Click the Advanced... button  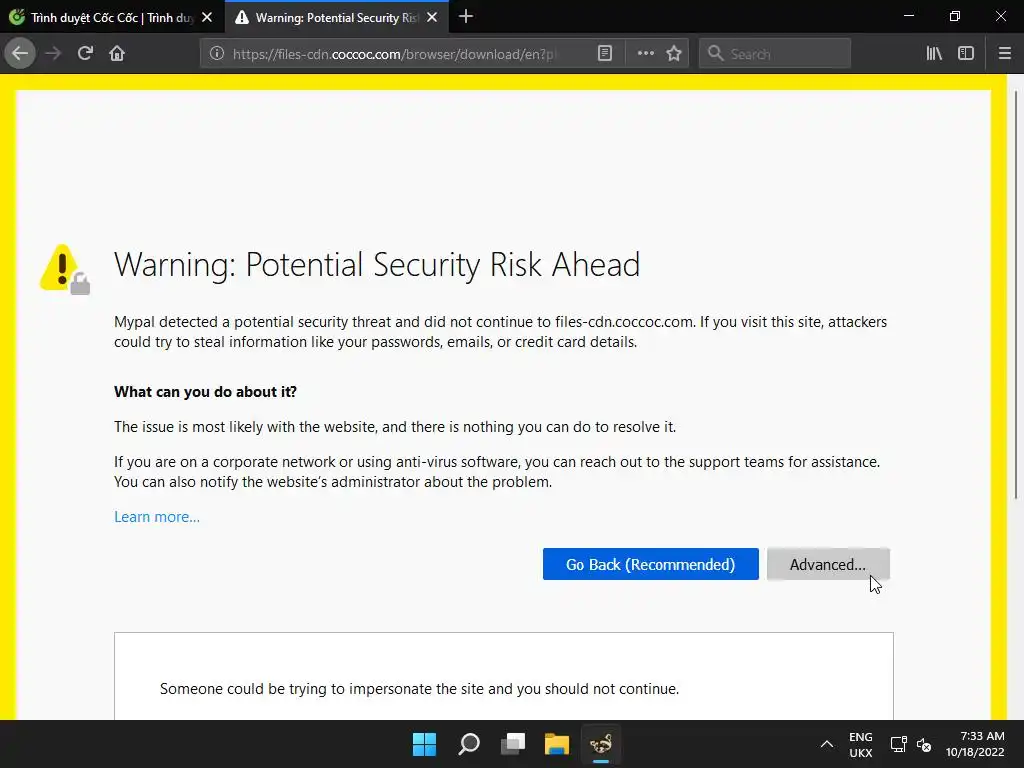pyautogui.click(x=827, y=564)
